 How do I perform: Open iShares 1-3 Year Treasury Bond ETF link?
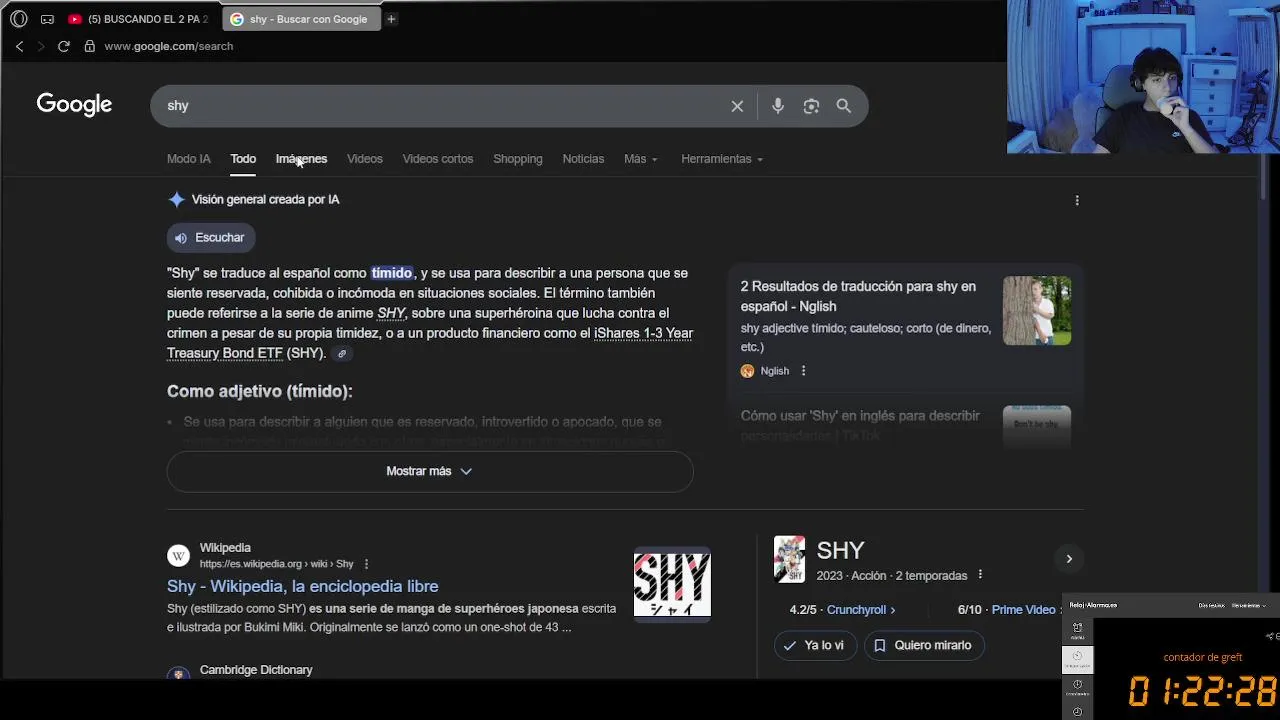tap(430, 343)
